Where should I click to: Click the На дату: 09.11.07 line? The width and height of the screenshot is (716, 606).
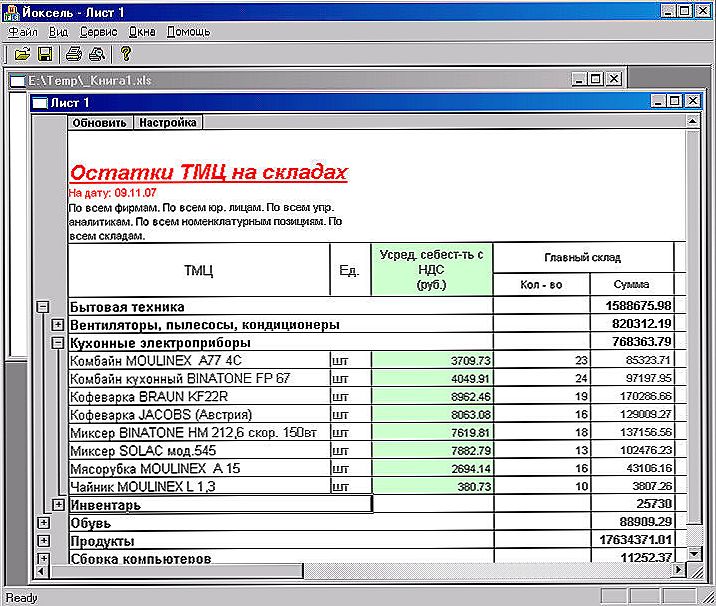coord(112,193)
